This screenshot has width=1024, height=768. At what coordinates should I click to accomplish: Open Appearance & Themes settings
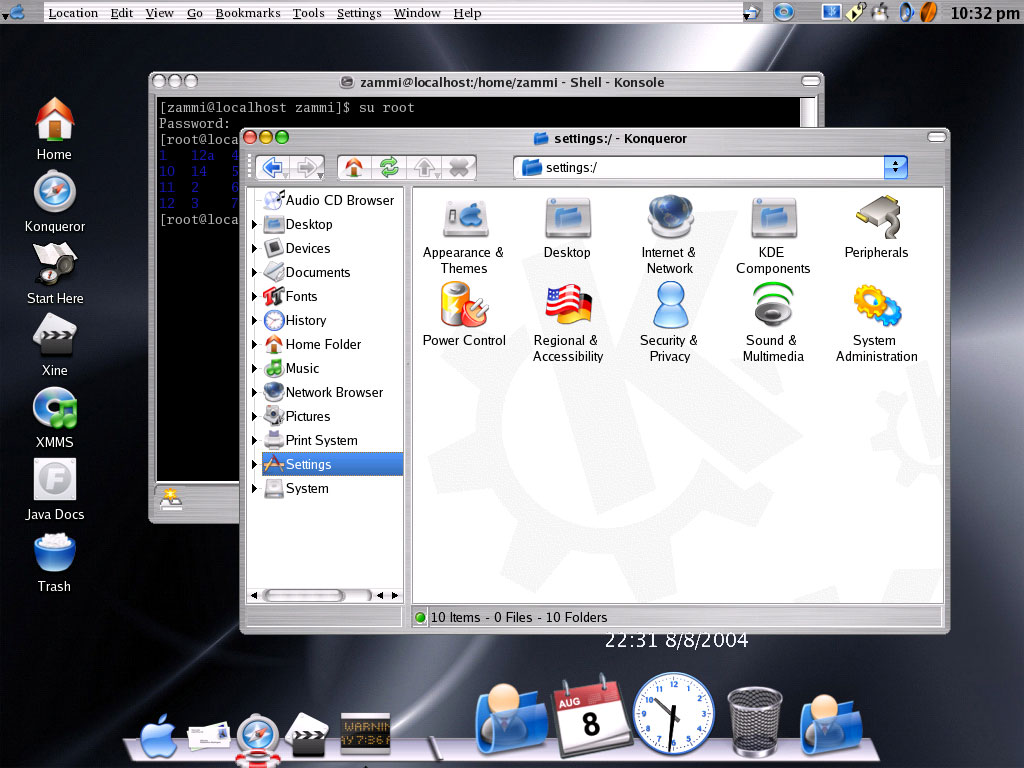tap(464, 236)
